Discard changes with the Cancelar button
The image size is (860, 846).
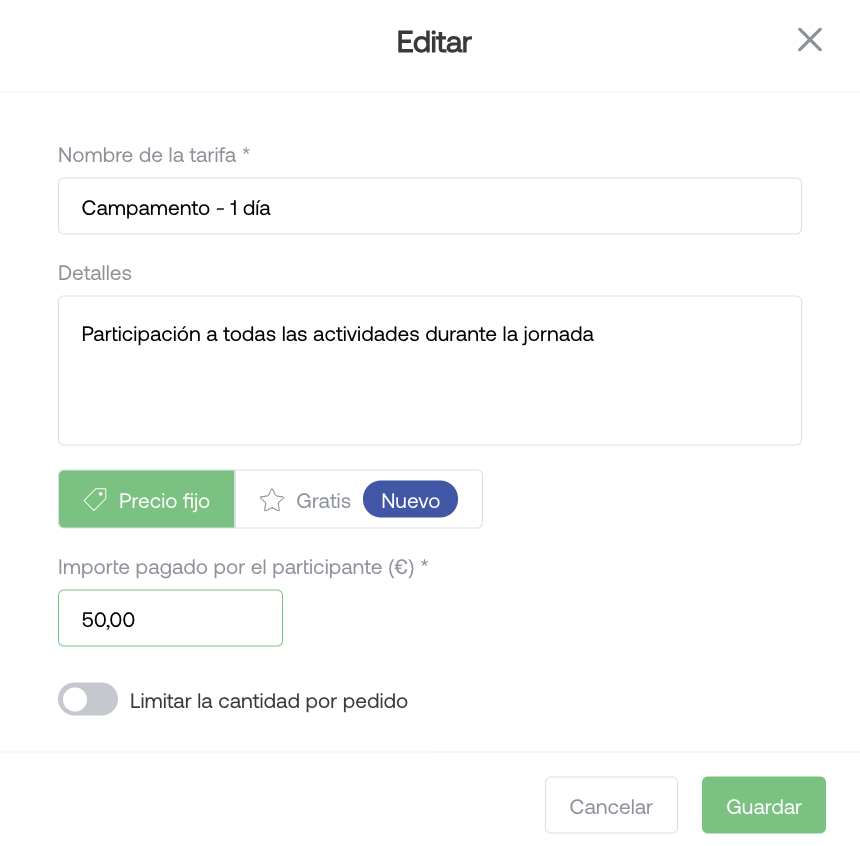pos(611,805)
